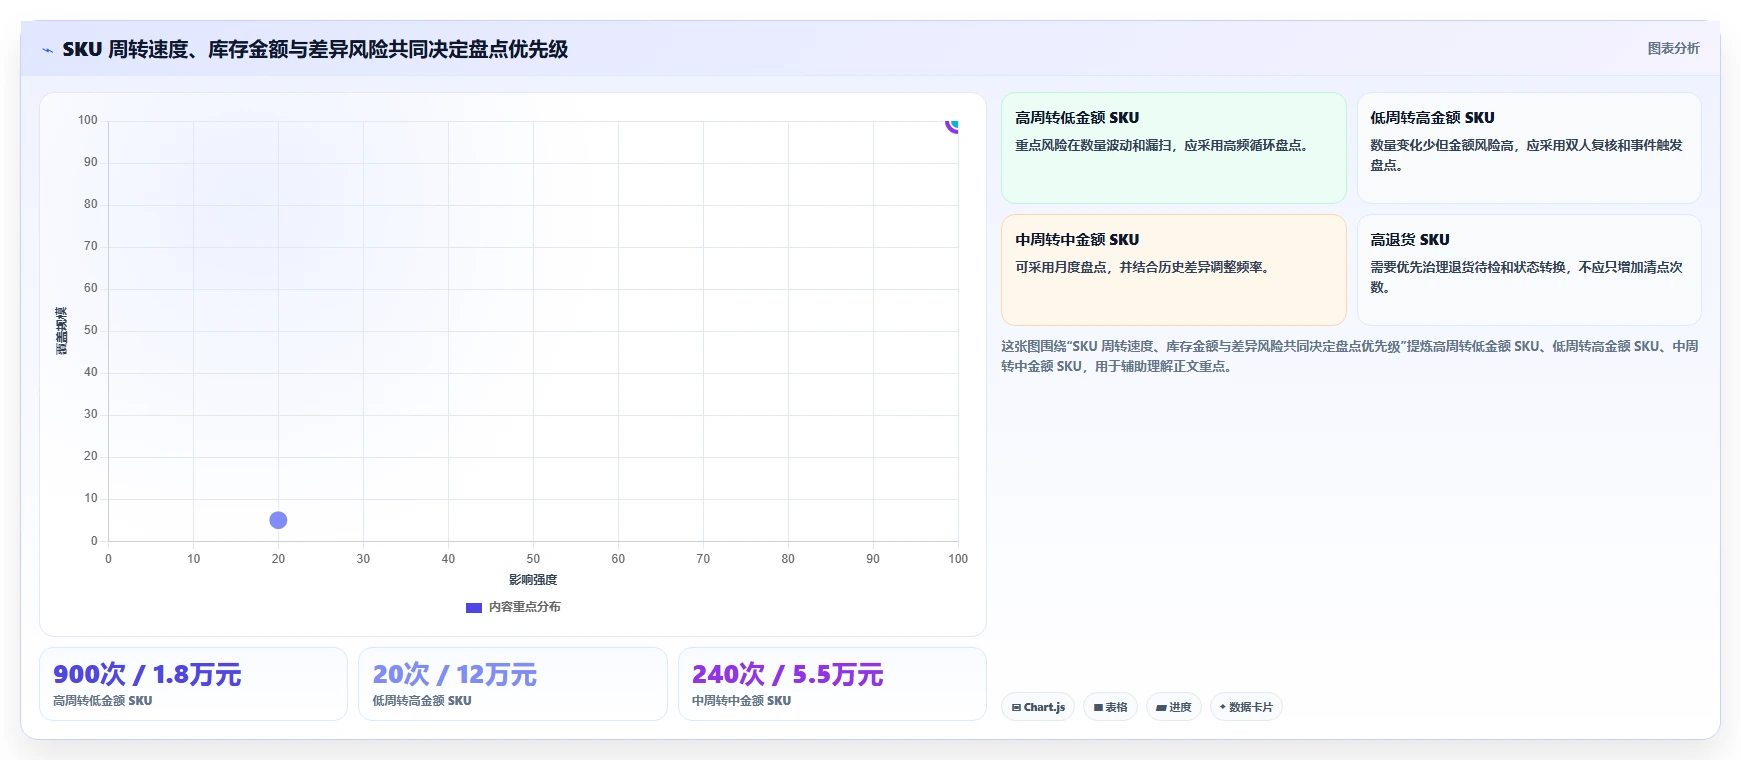Screen dimensions: 1741x760
Task: Open the 高周转低金额 SKU green card
Action: pos(1173,148)
